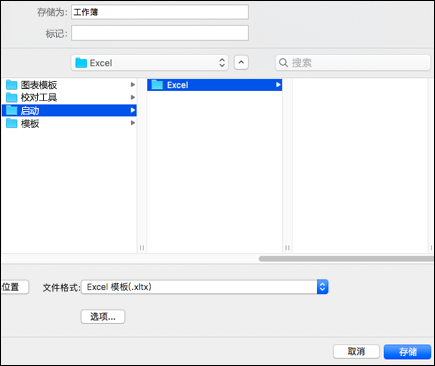Screen dimensions: 435x366
Task: Expand 图表模板 folder arrow
Action: coord(133,85)
